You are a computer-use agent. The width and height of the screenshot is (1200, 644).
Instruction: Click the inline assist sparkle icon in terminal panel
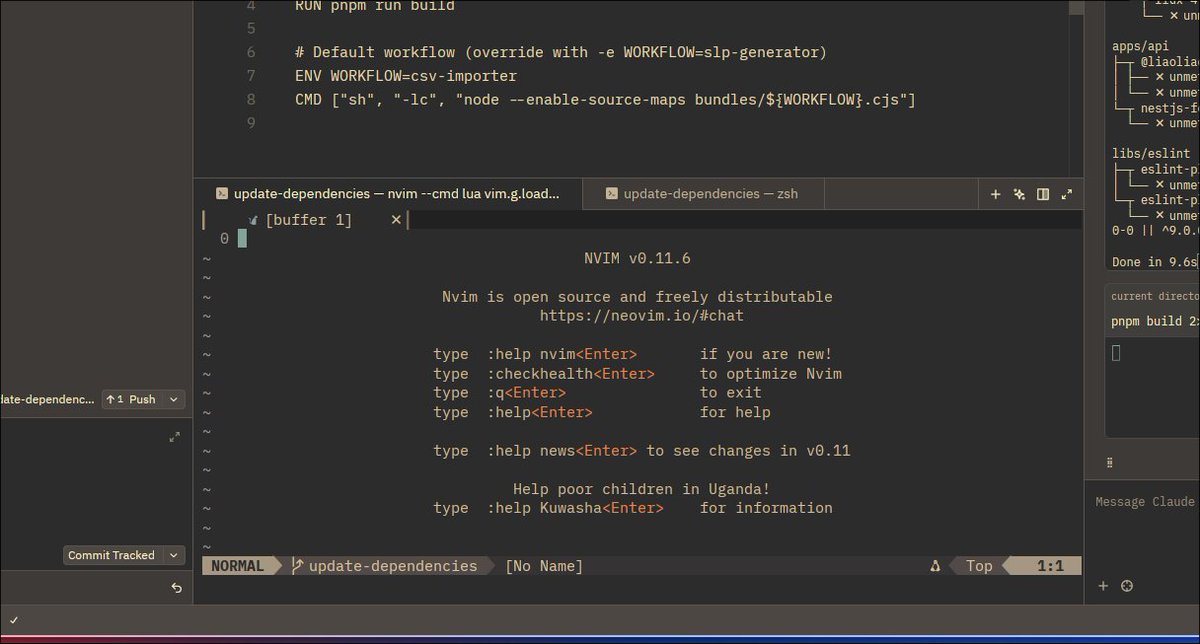click(1019, 194)
